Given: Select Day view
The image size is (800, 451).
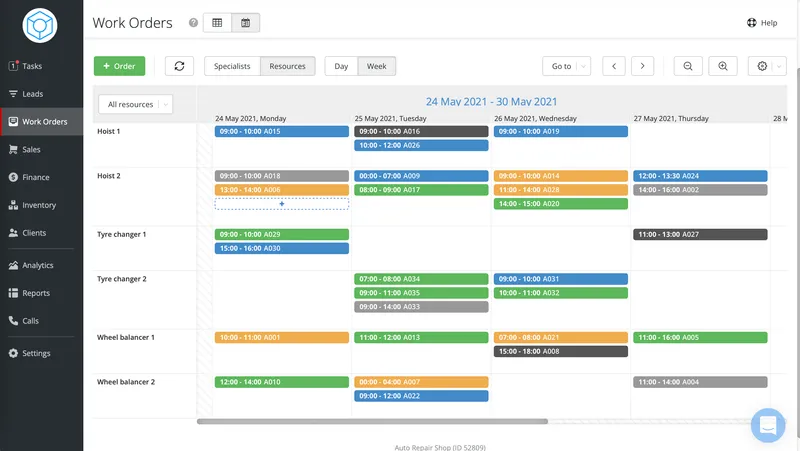Looking at the screenshot, I should (341, 66).
